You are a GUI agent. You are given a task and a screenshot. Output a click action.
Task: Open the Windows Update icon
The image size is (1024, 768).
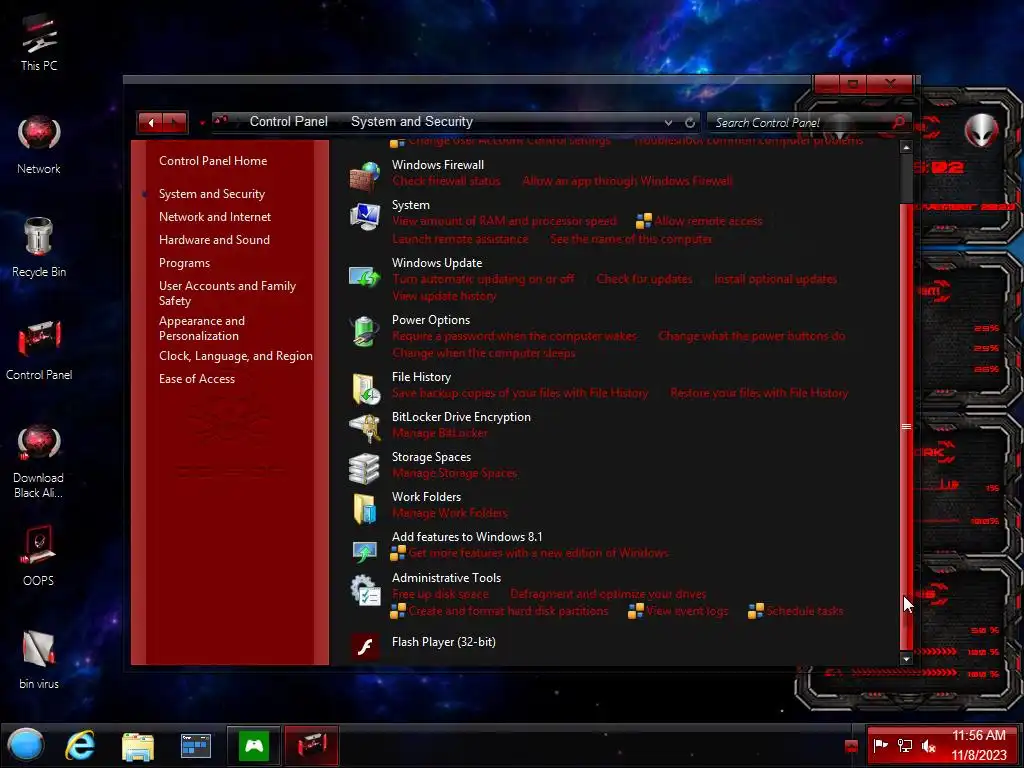(x=364, y=277)
